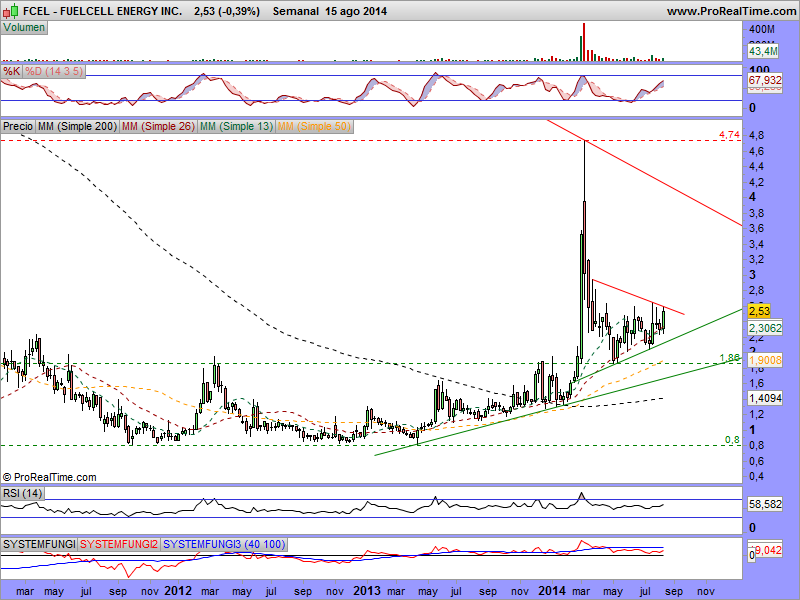
Task: Click the MM (Simple 200) moving average label
Action: (78, 126)
